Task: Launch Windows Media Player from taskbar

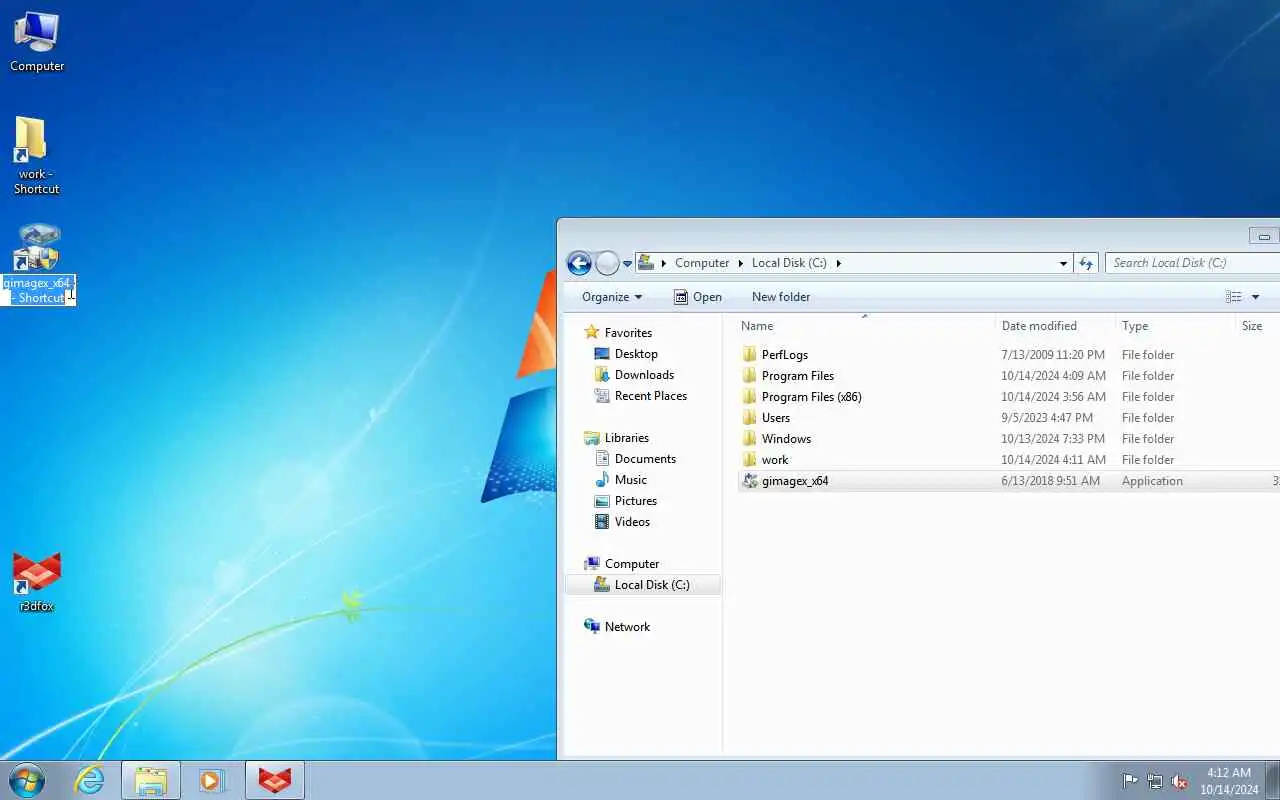Action: (x=212, y=780)
